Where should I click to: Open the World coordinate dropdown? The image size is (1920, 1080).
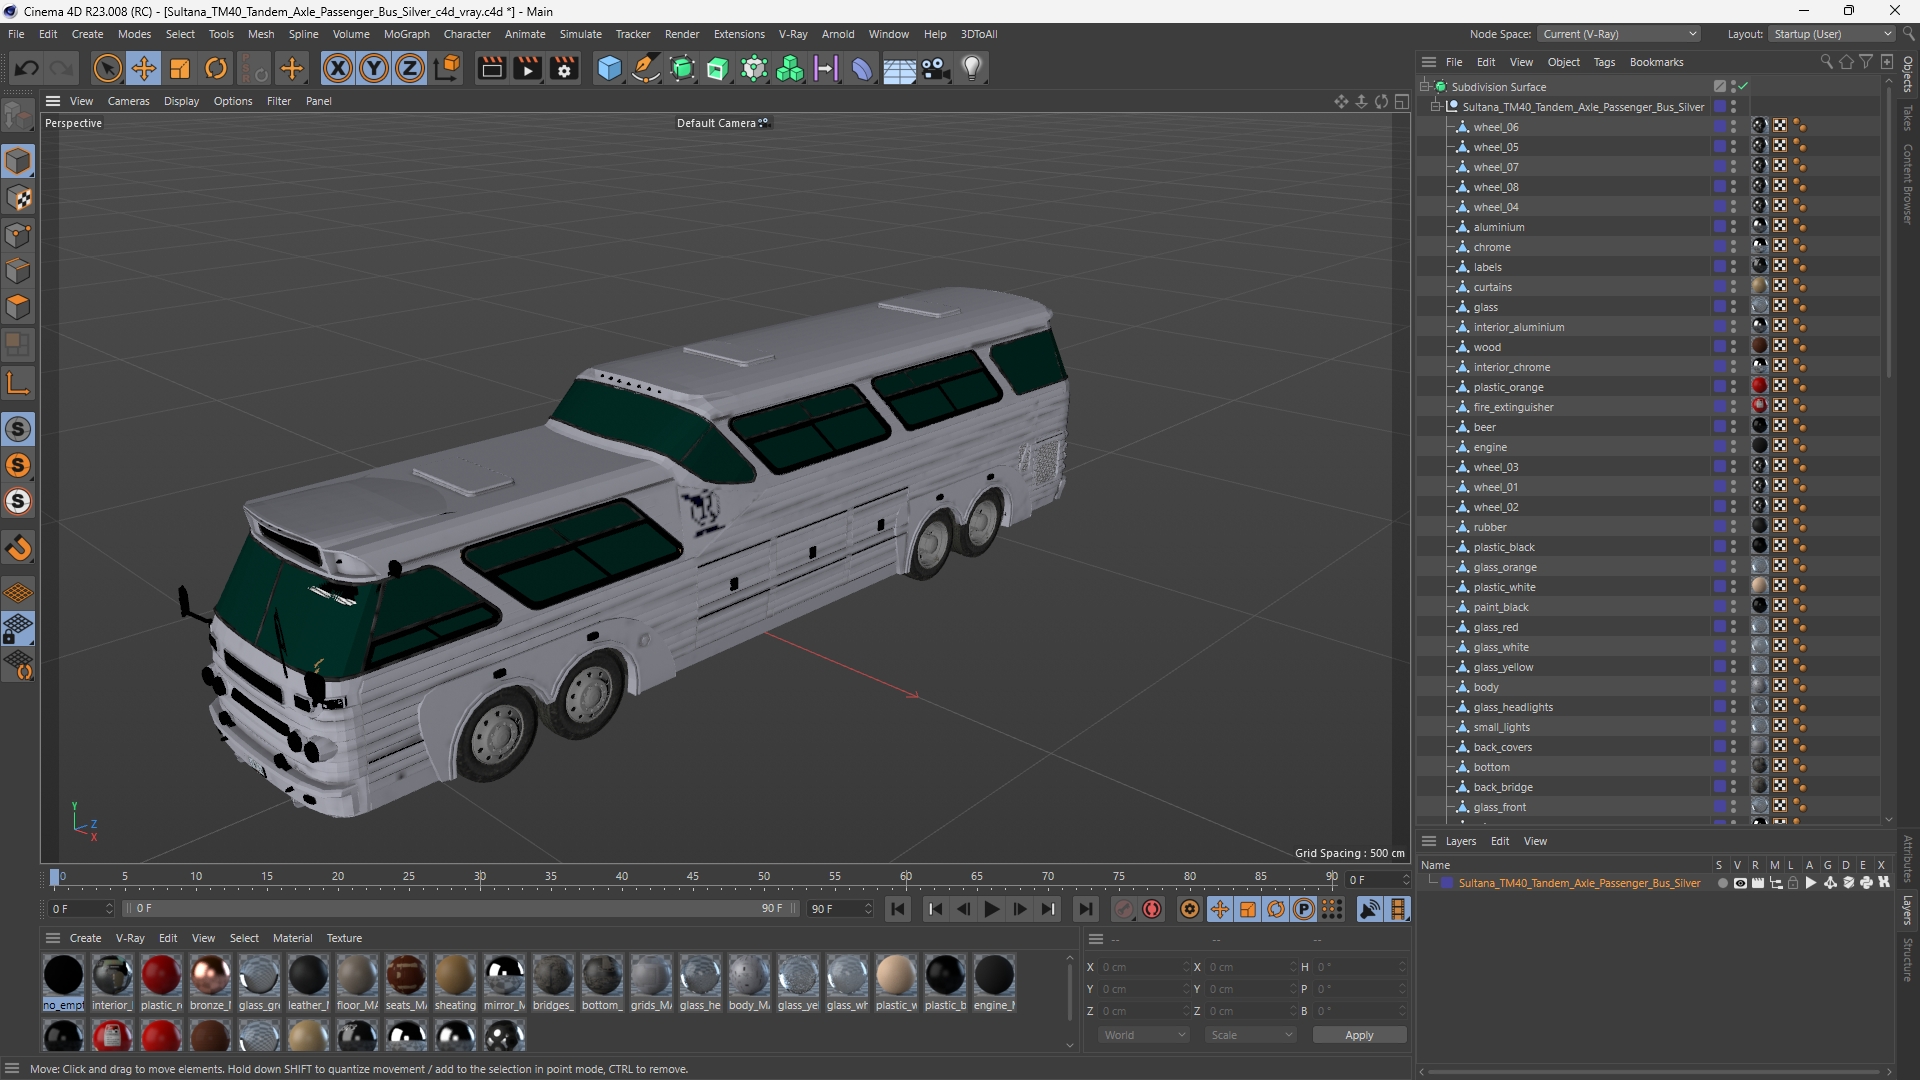pos(1144,1035)
